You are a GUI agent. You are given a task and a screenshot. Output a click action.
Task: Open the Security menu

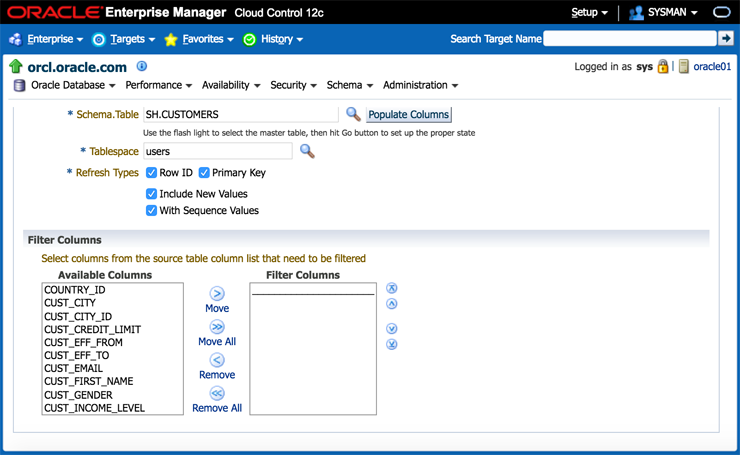coord(293,85)
